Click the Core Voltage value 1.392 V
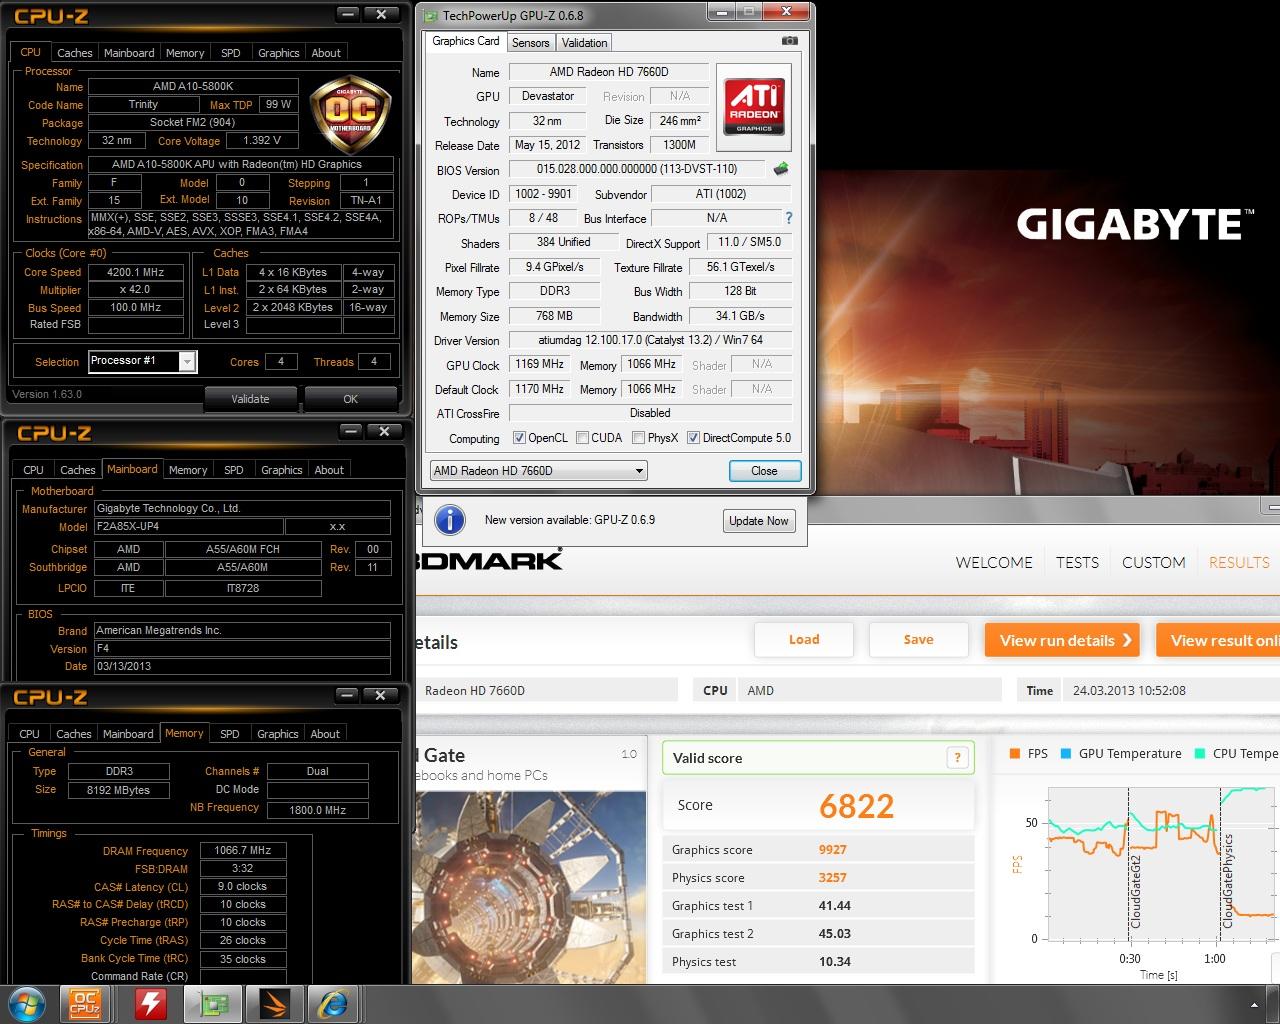Image resolution: width=1280 pixels, height=1024 pixels. click(261, 141)
